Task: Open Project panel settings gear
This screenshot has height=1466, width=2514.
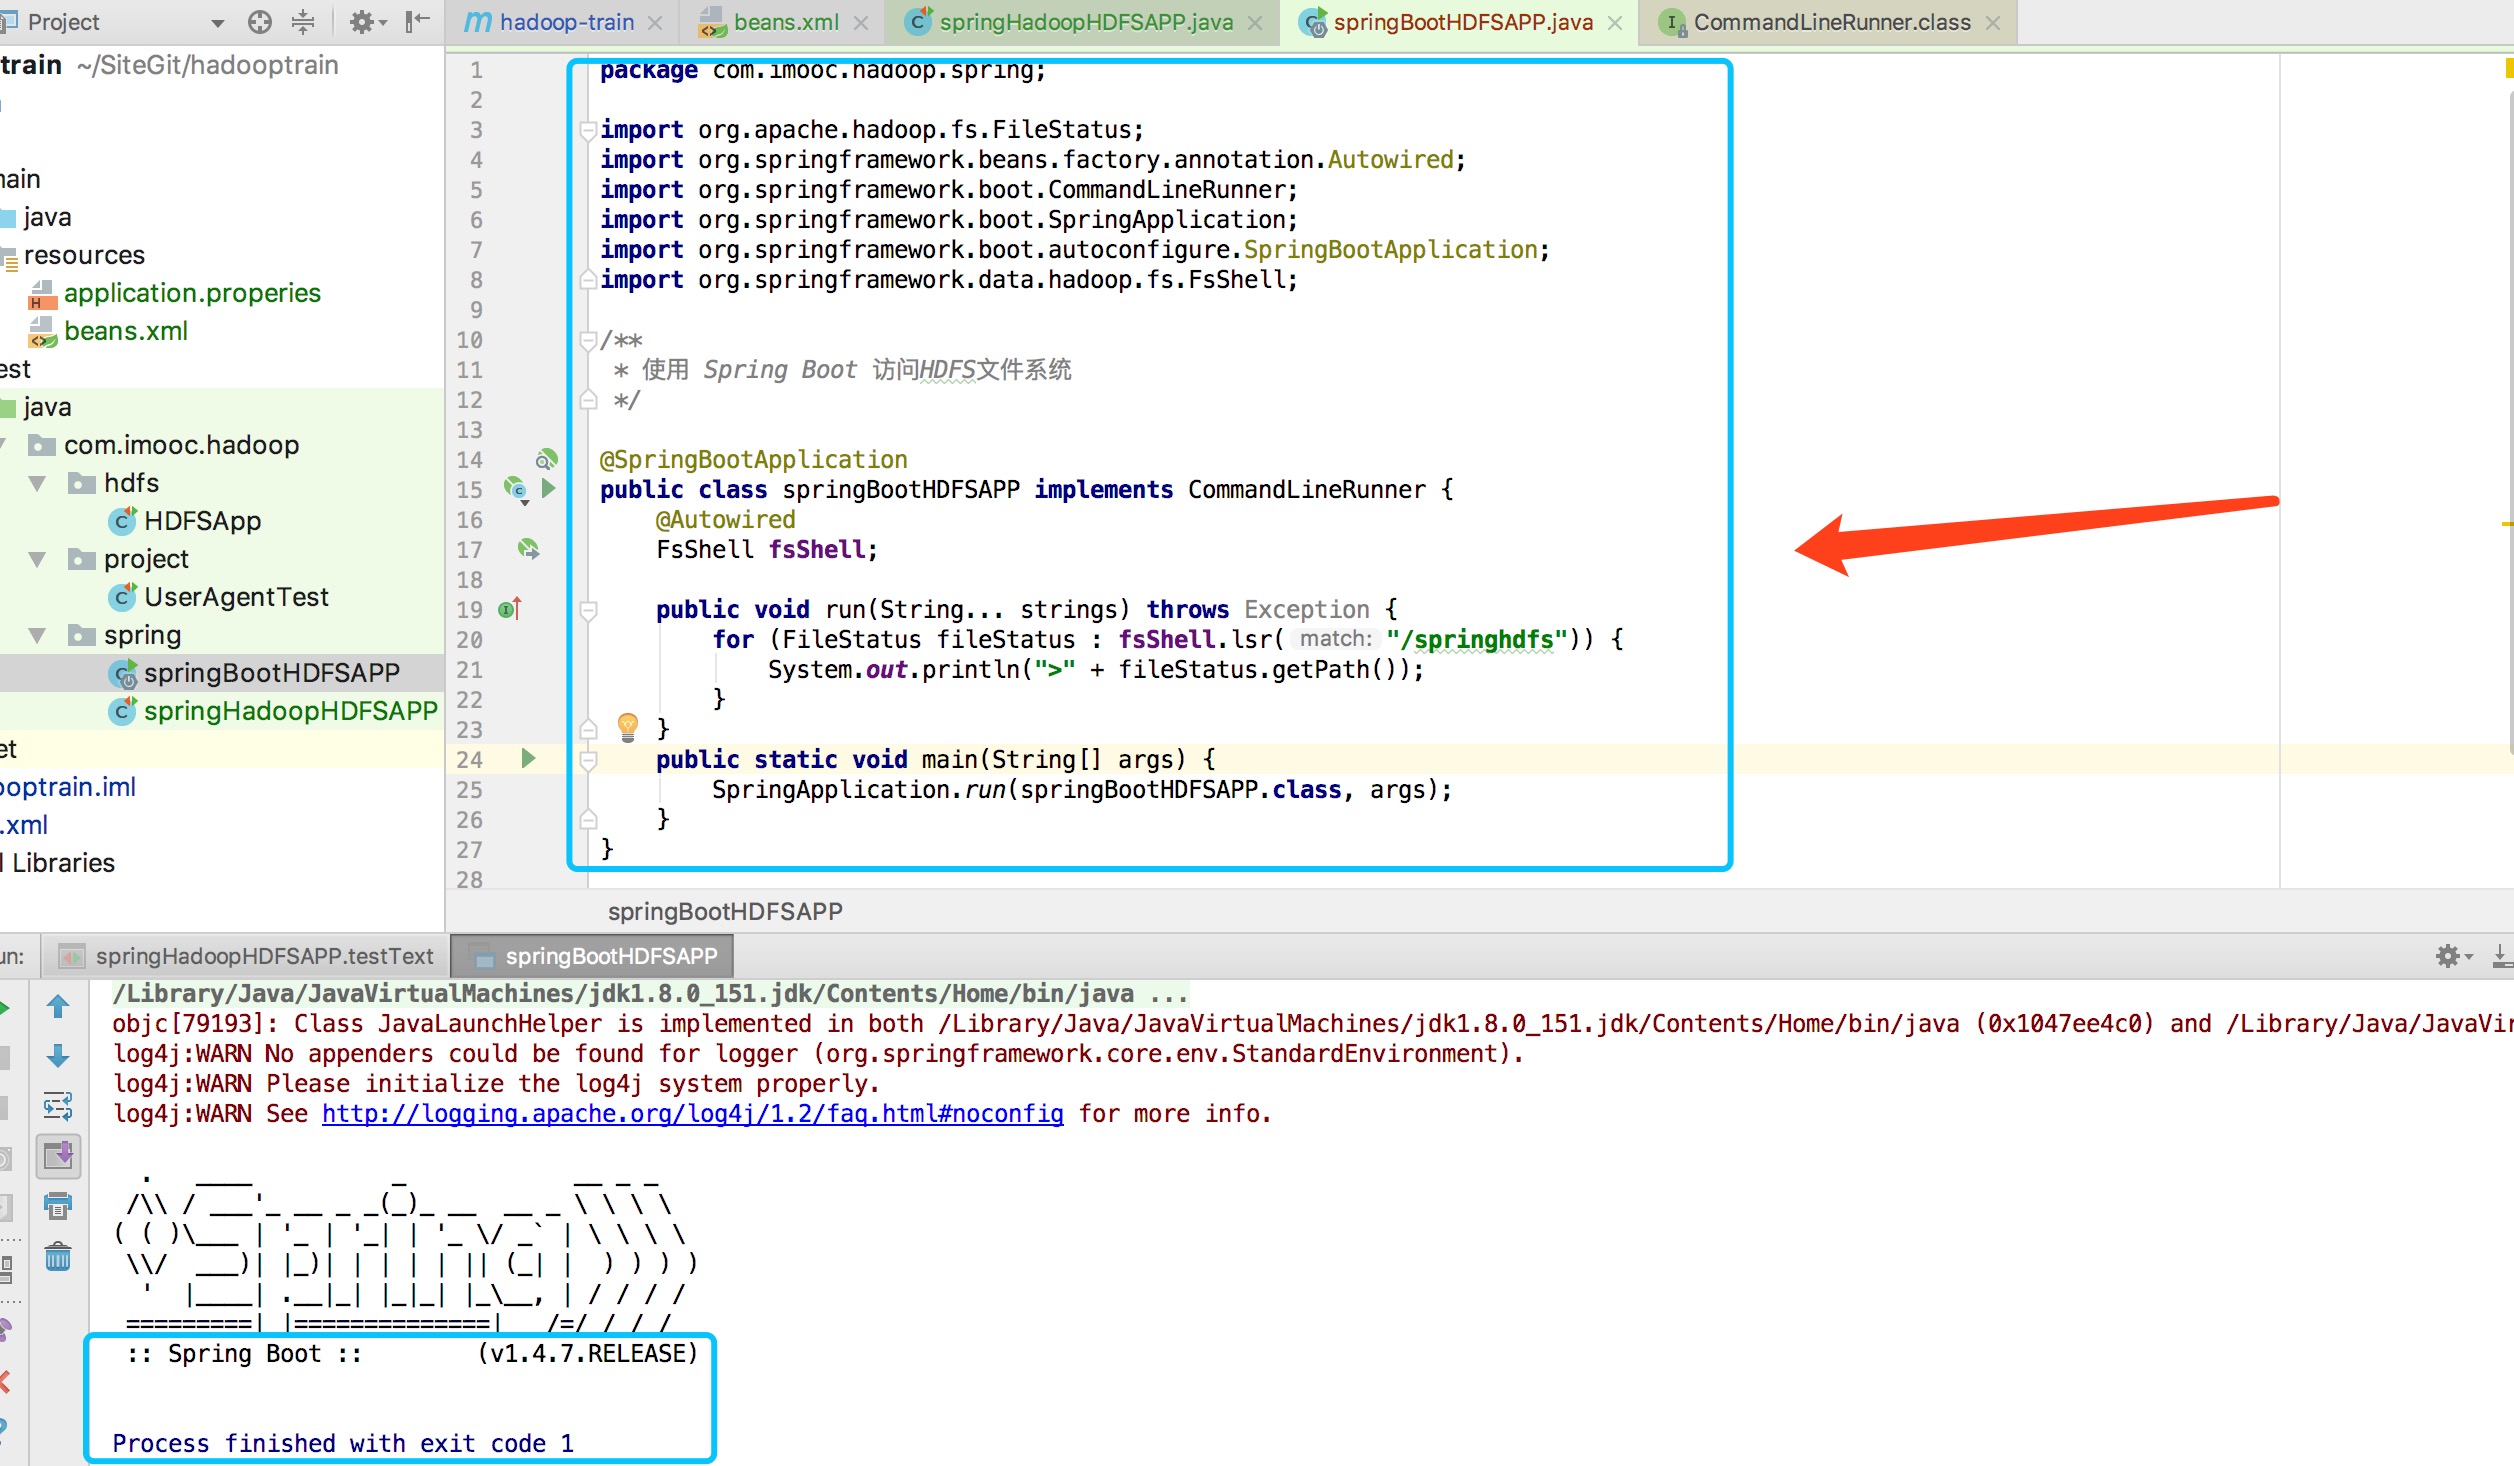Action: point(367,22)
